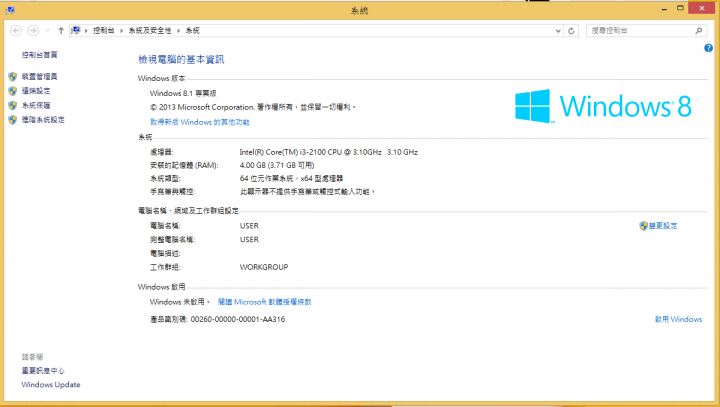The height and width of the screenshot is (407, 720).
Task: Open 控制台首頁 link in sidebar
Action: click(x=39, y=55)
